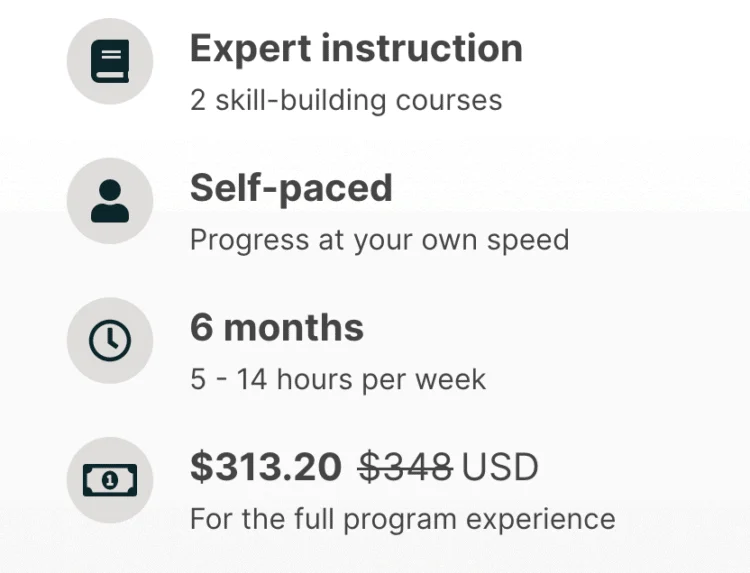Screen dimensions: 750x573
Task: Click the grey circle around the clock
Action: pos(110,340)
